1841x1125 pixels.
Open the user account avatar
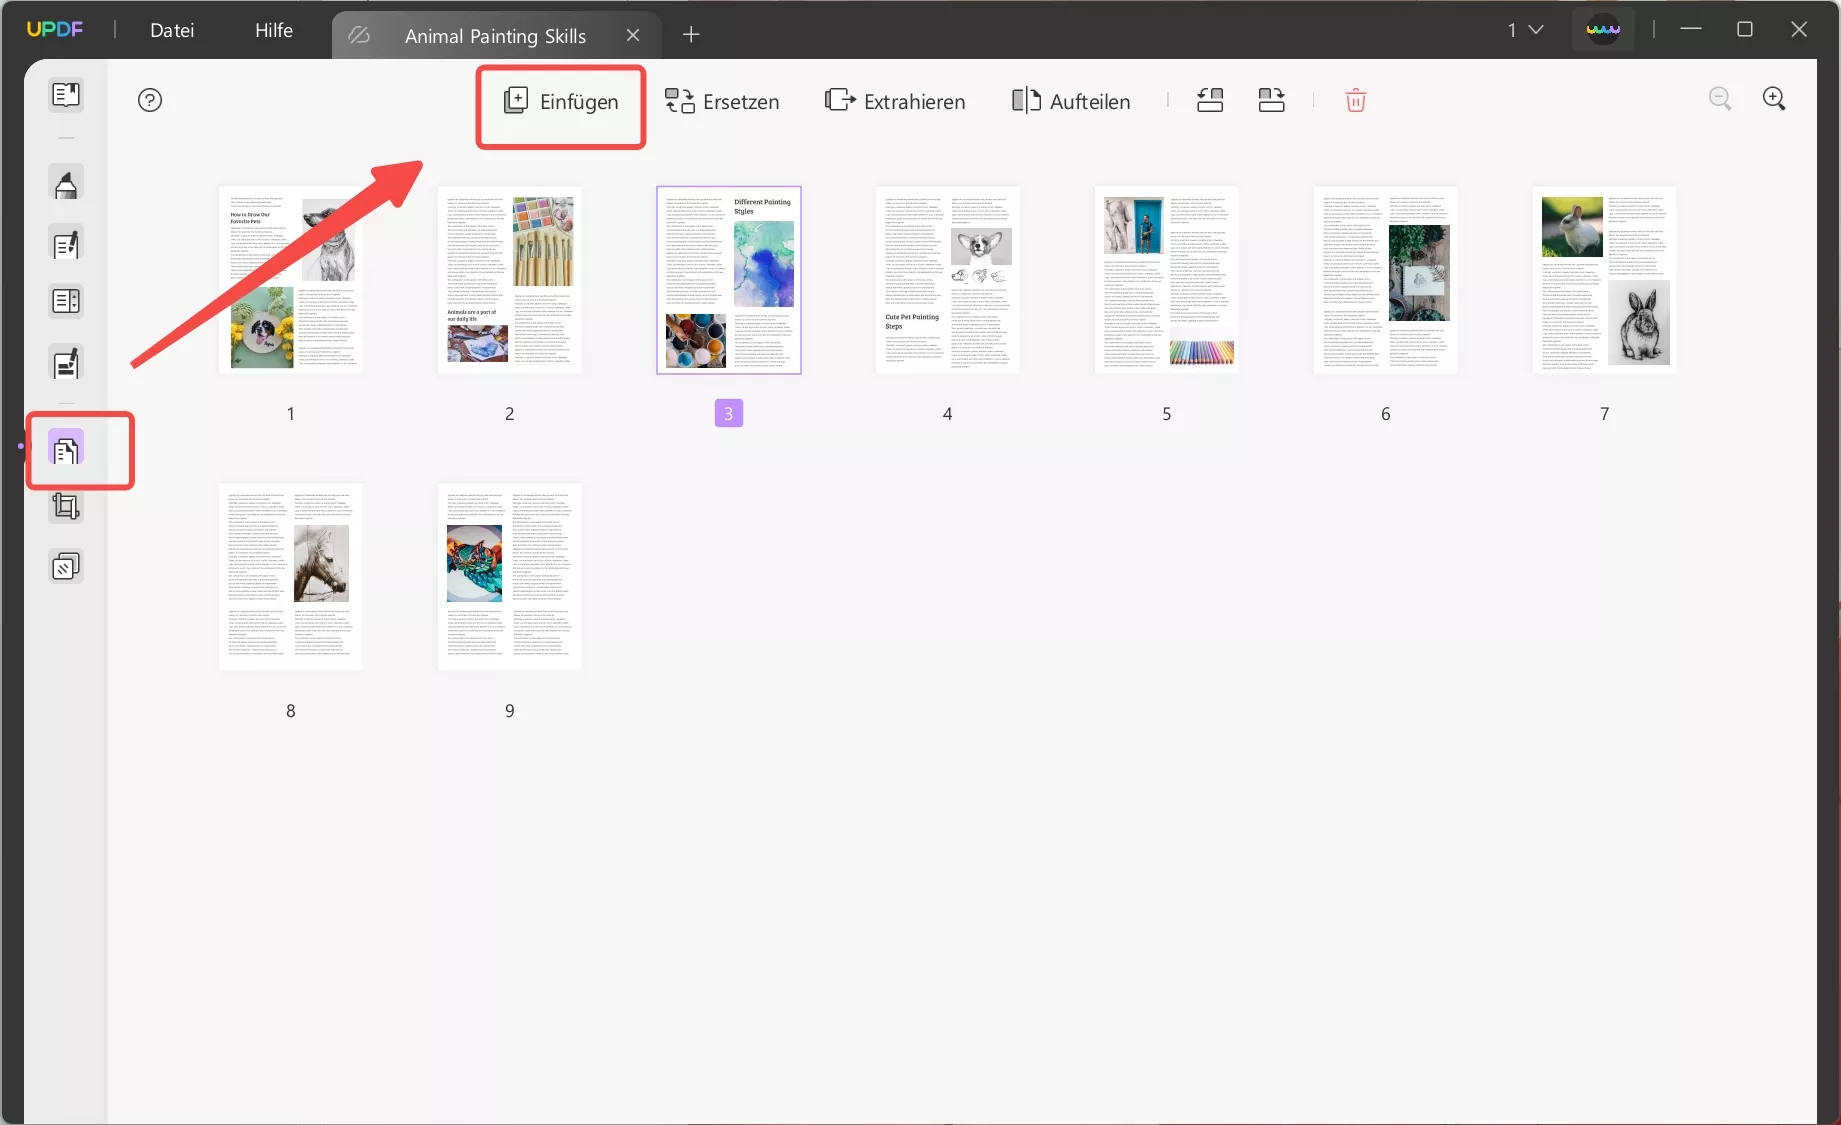pyautogui.click(x=1603, y=30)
